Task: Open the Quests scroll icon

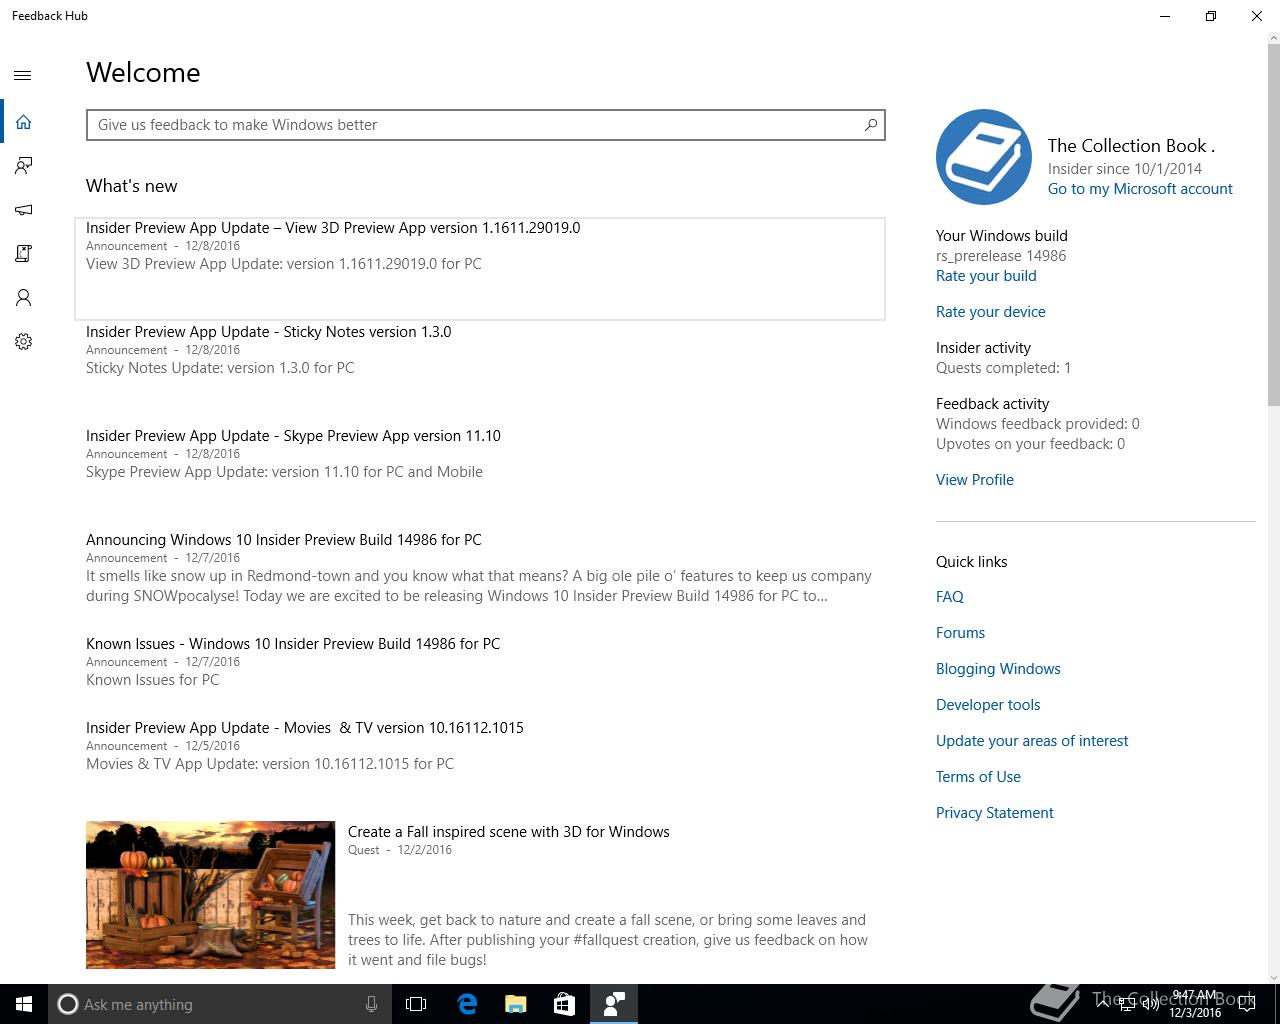Action: coord(23,254)
